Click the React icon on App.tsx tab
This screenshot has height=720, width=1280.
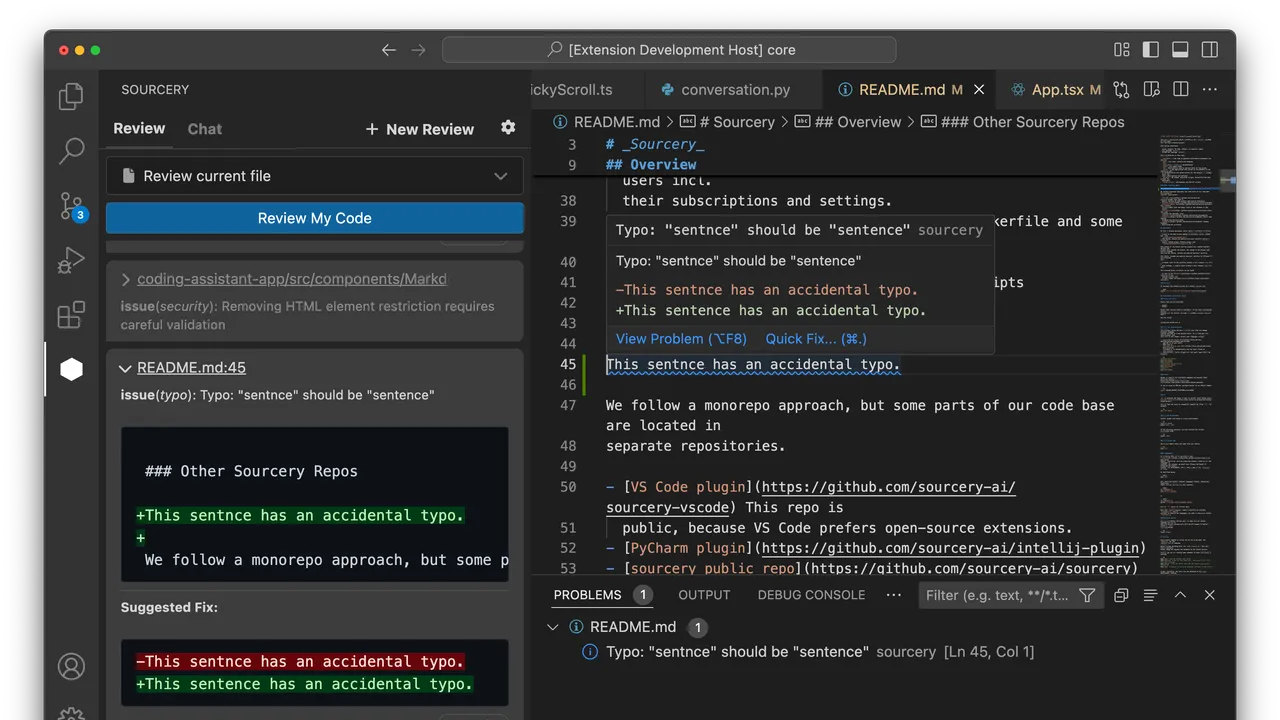(1018, 89)
